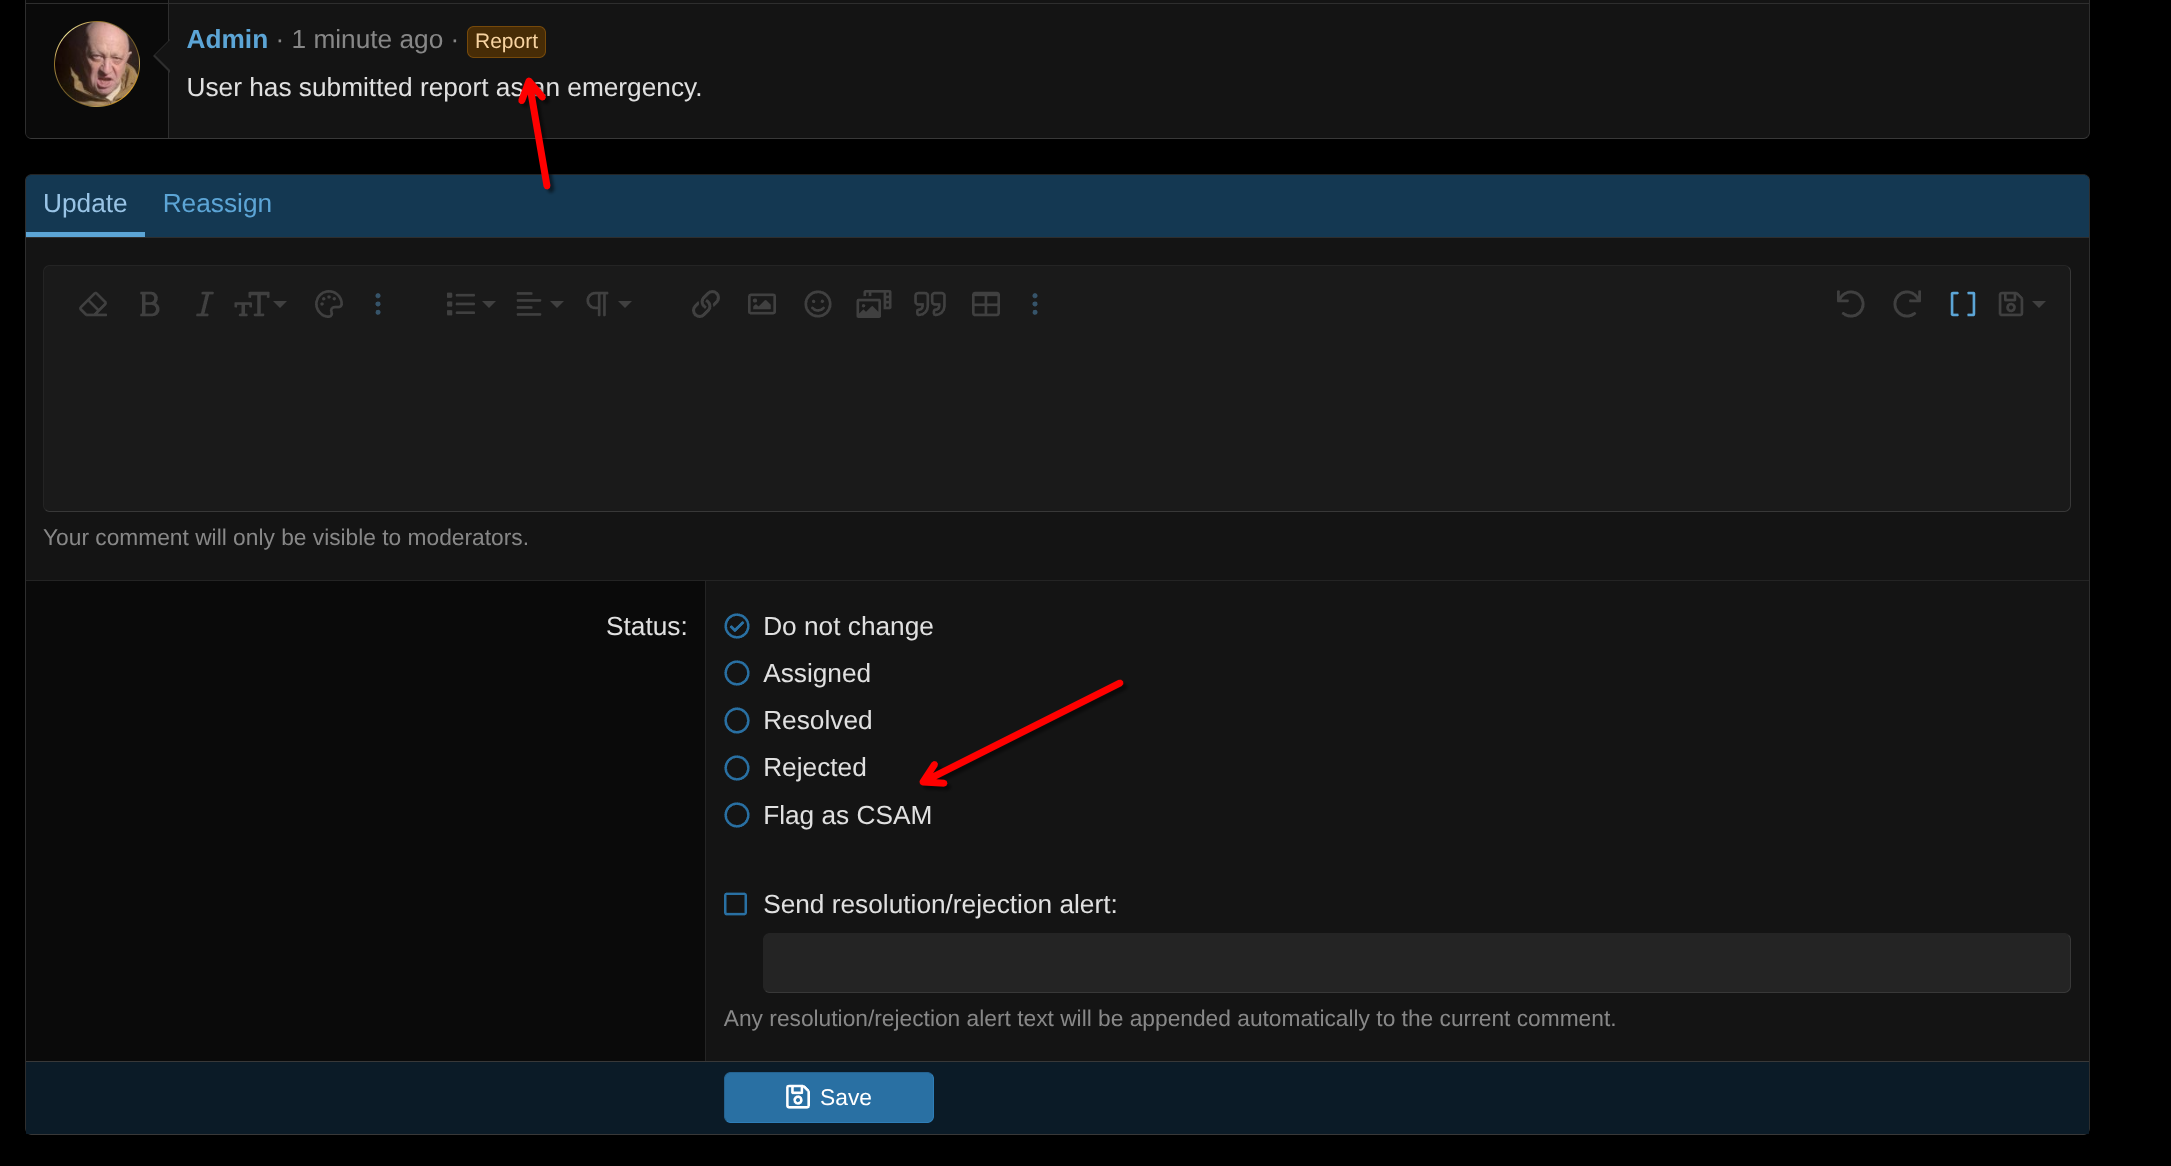Enable Send resolution/rejection alert checkbox

point(736,904)
